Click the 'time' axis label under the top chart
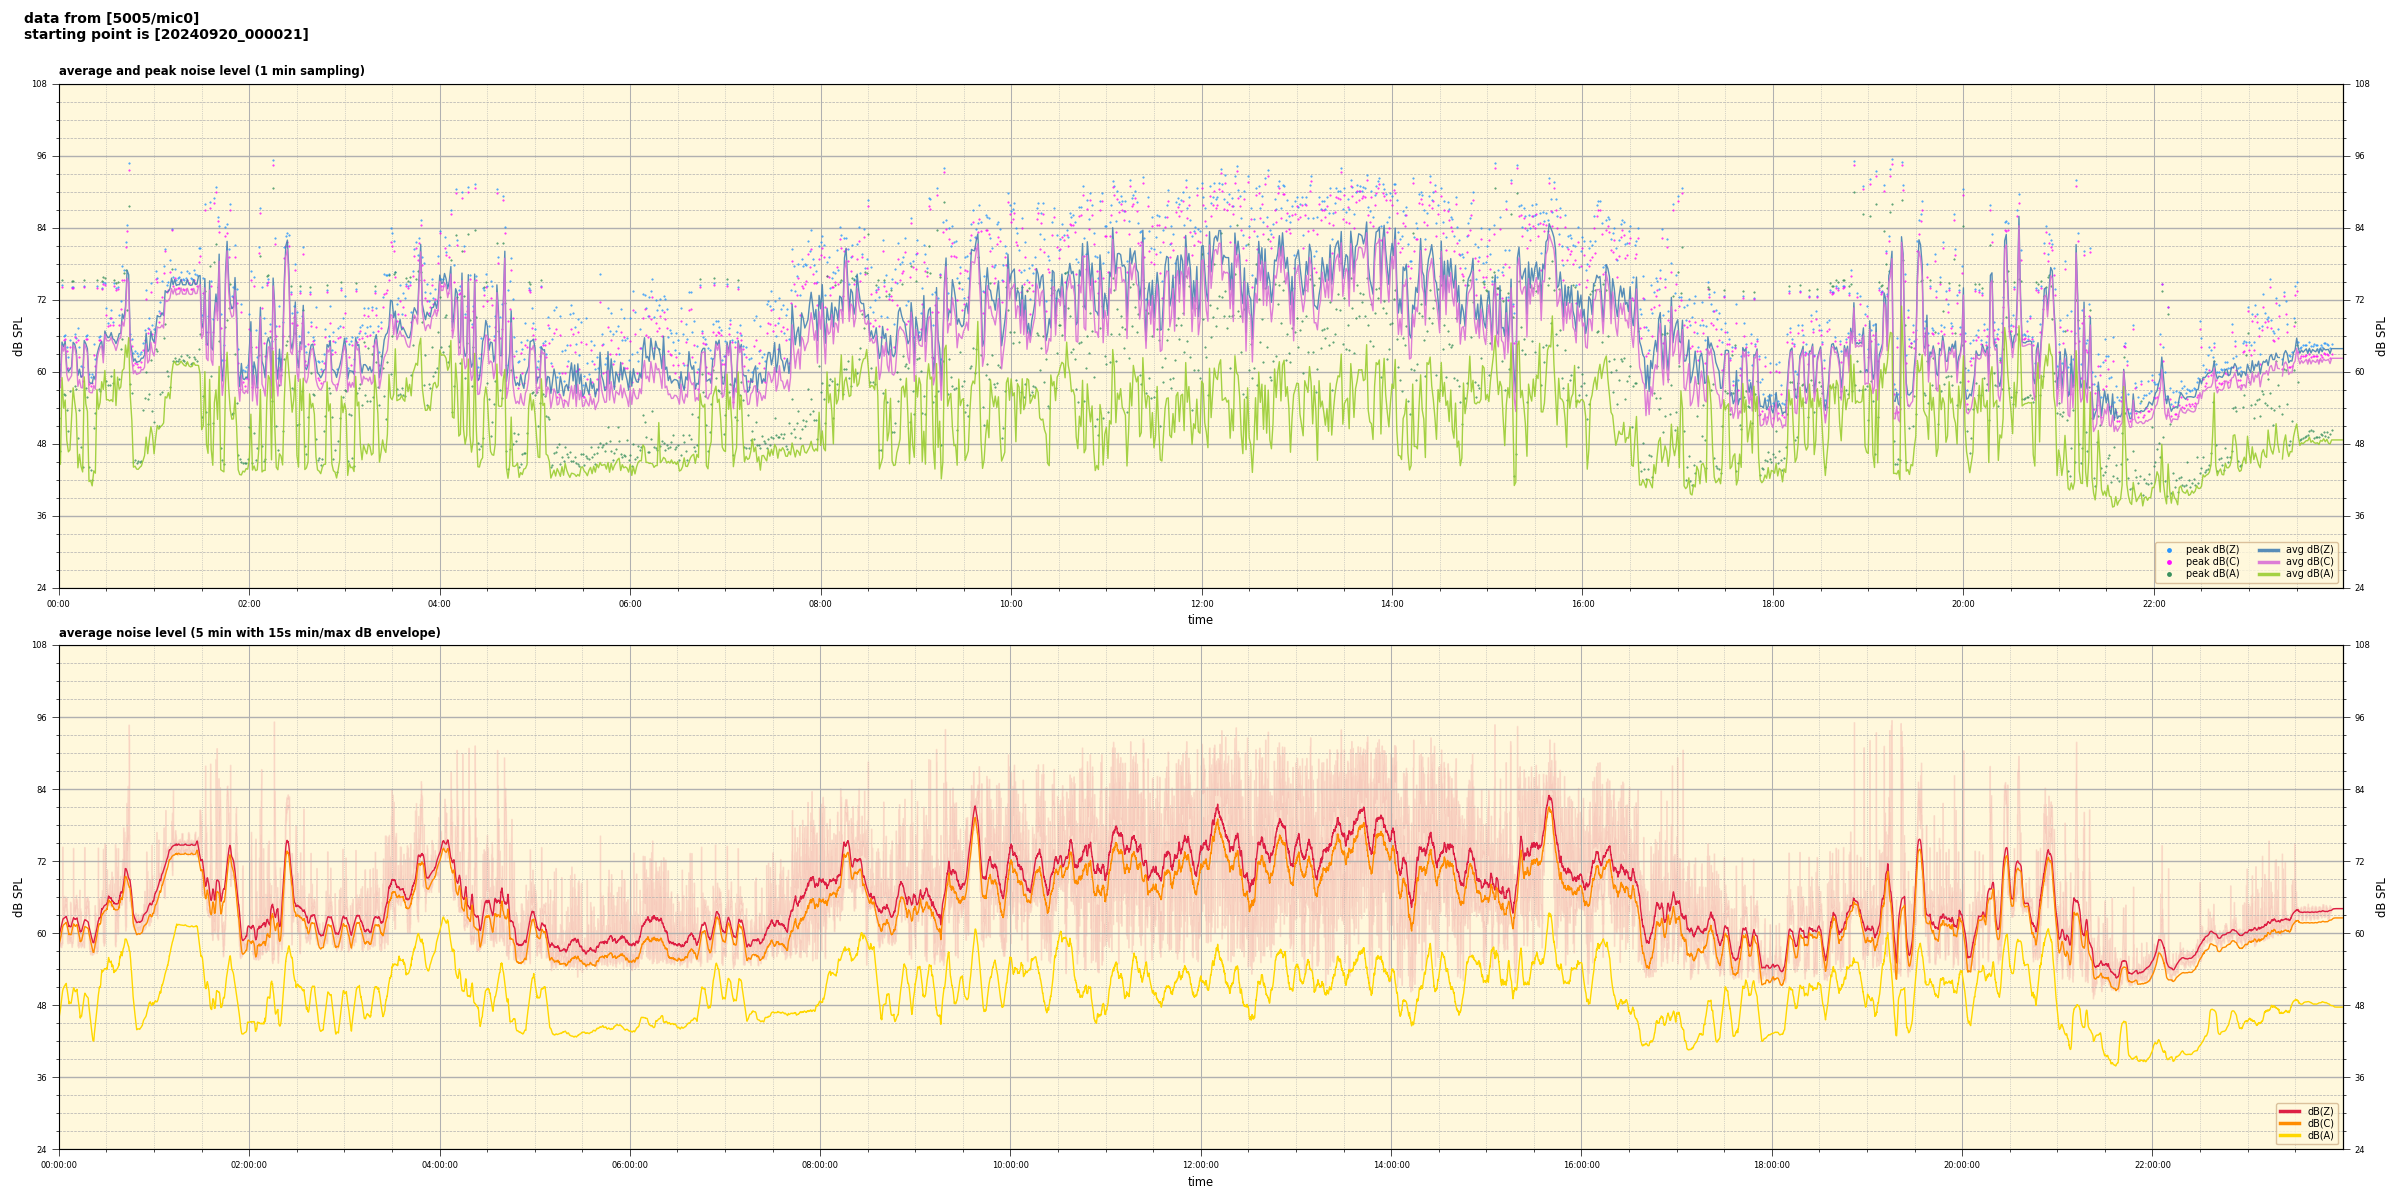The width and height of the screenshot is (2400, 1200). point(1200,620)
